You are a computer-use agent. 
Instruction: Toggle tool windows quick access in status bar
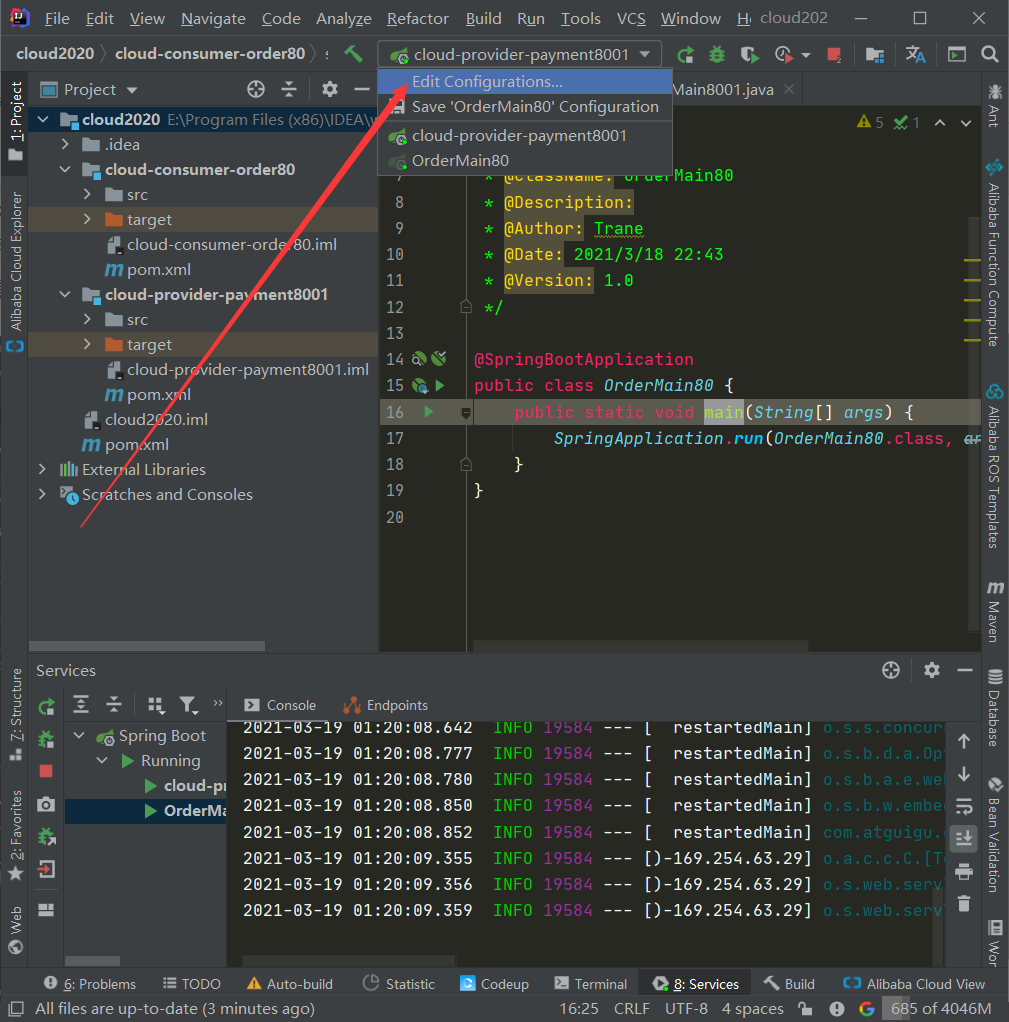16,1009
